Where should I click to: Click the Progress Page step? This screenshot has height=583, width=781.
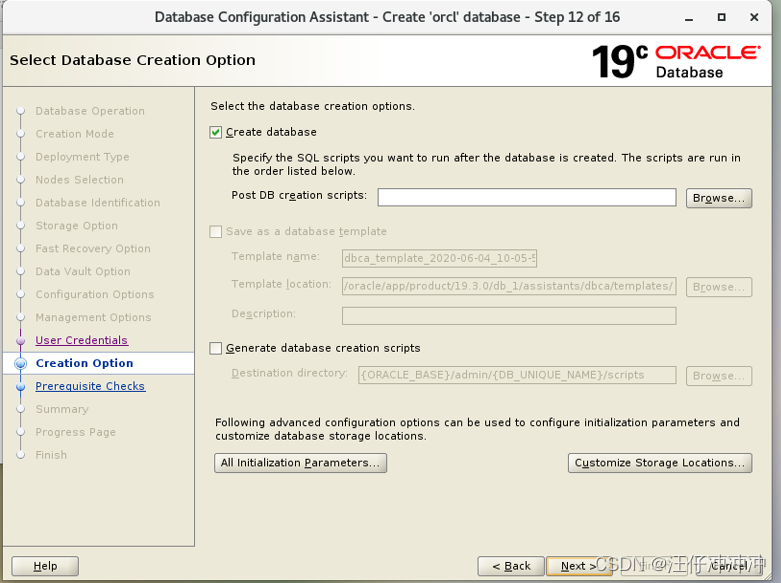(x=76, y=432)
